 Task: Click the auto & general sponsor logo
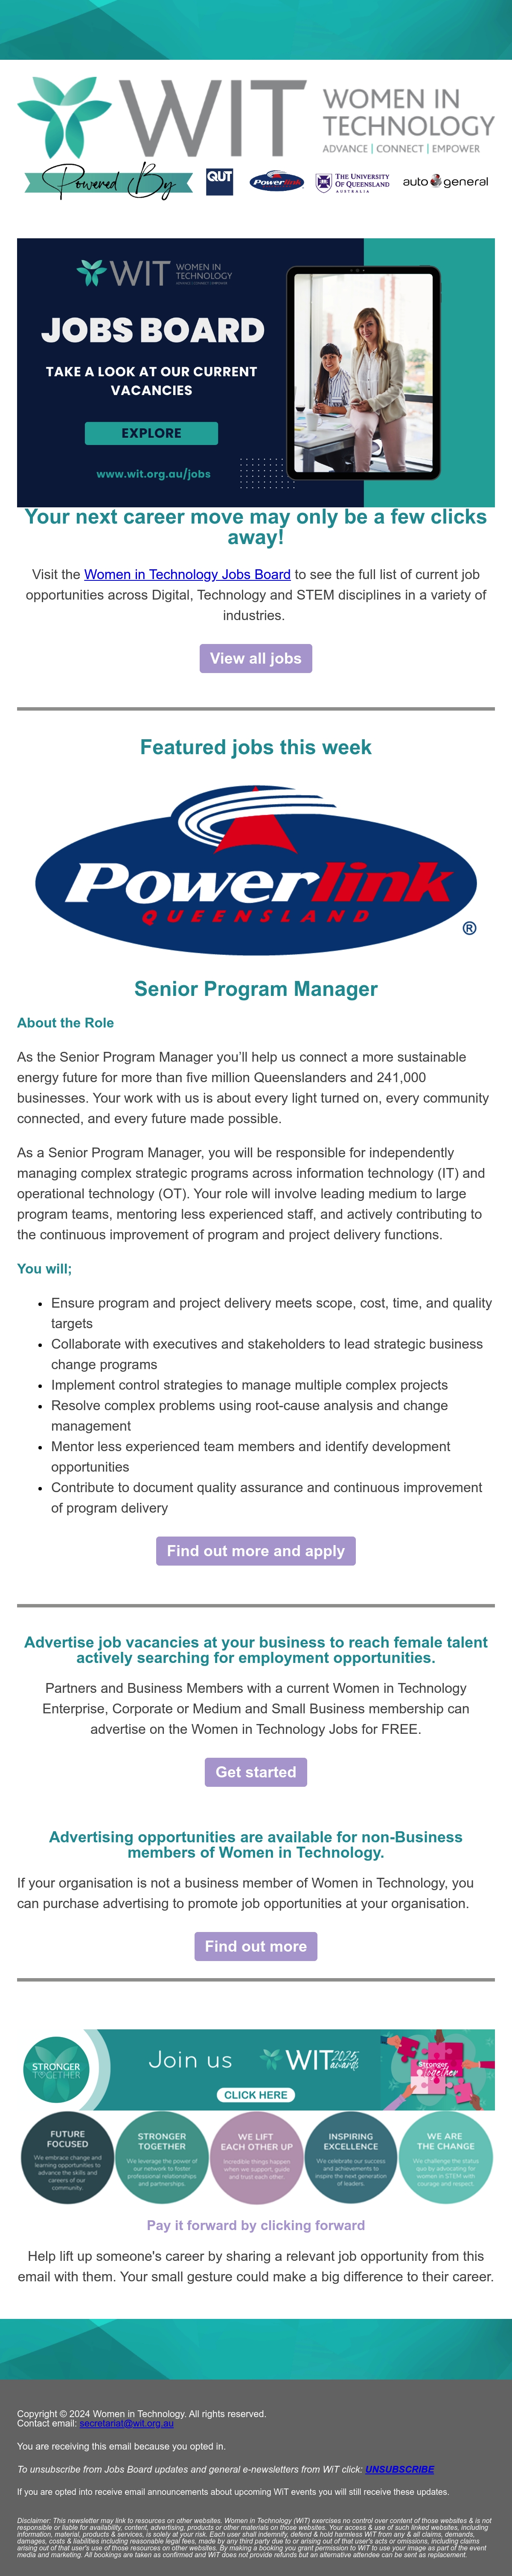(x=445, y=182)
